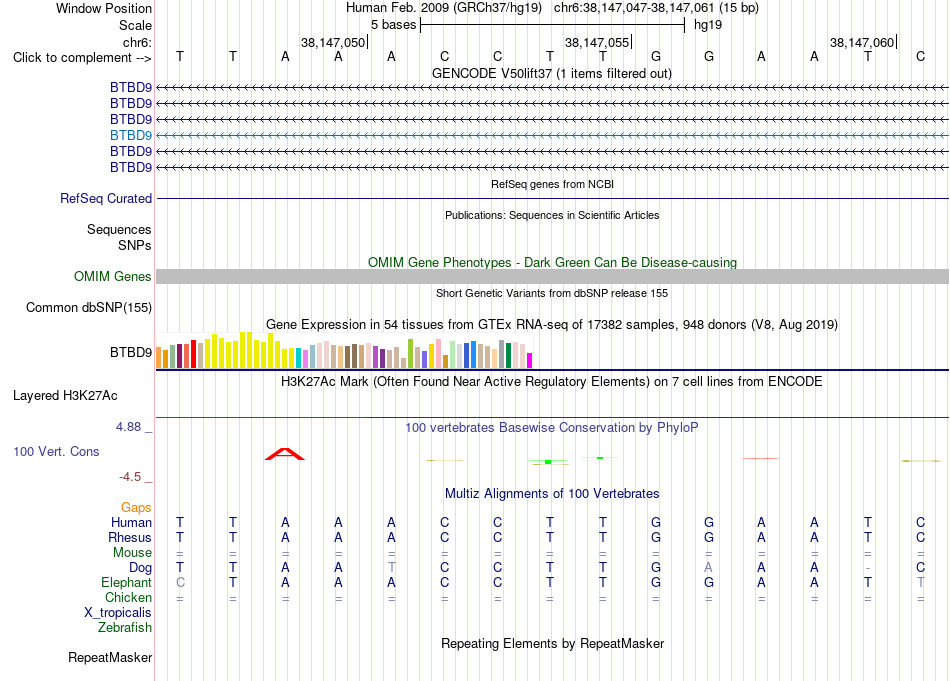Open 'Short Genetic Variants from dbSNP release 155'
The height and width of the screenshot is (681, 950).
click(552, 293)
